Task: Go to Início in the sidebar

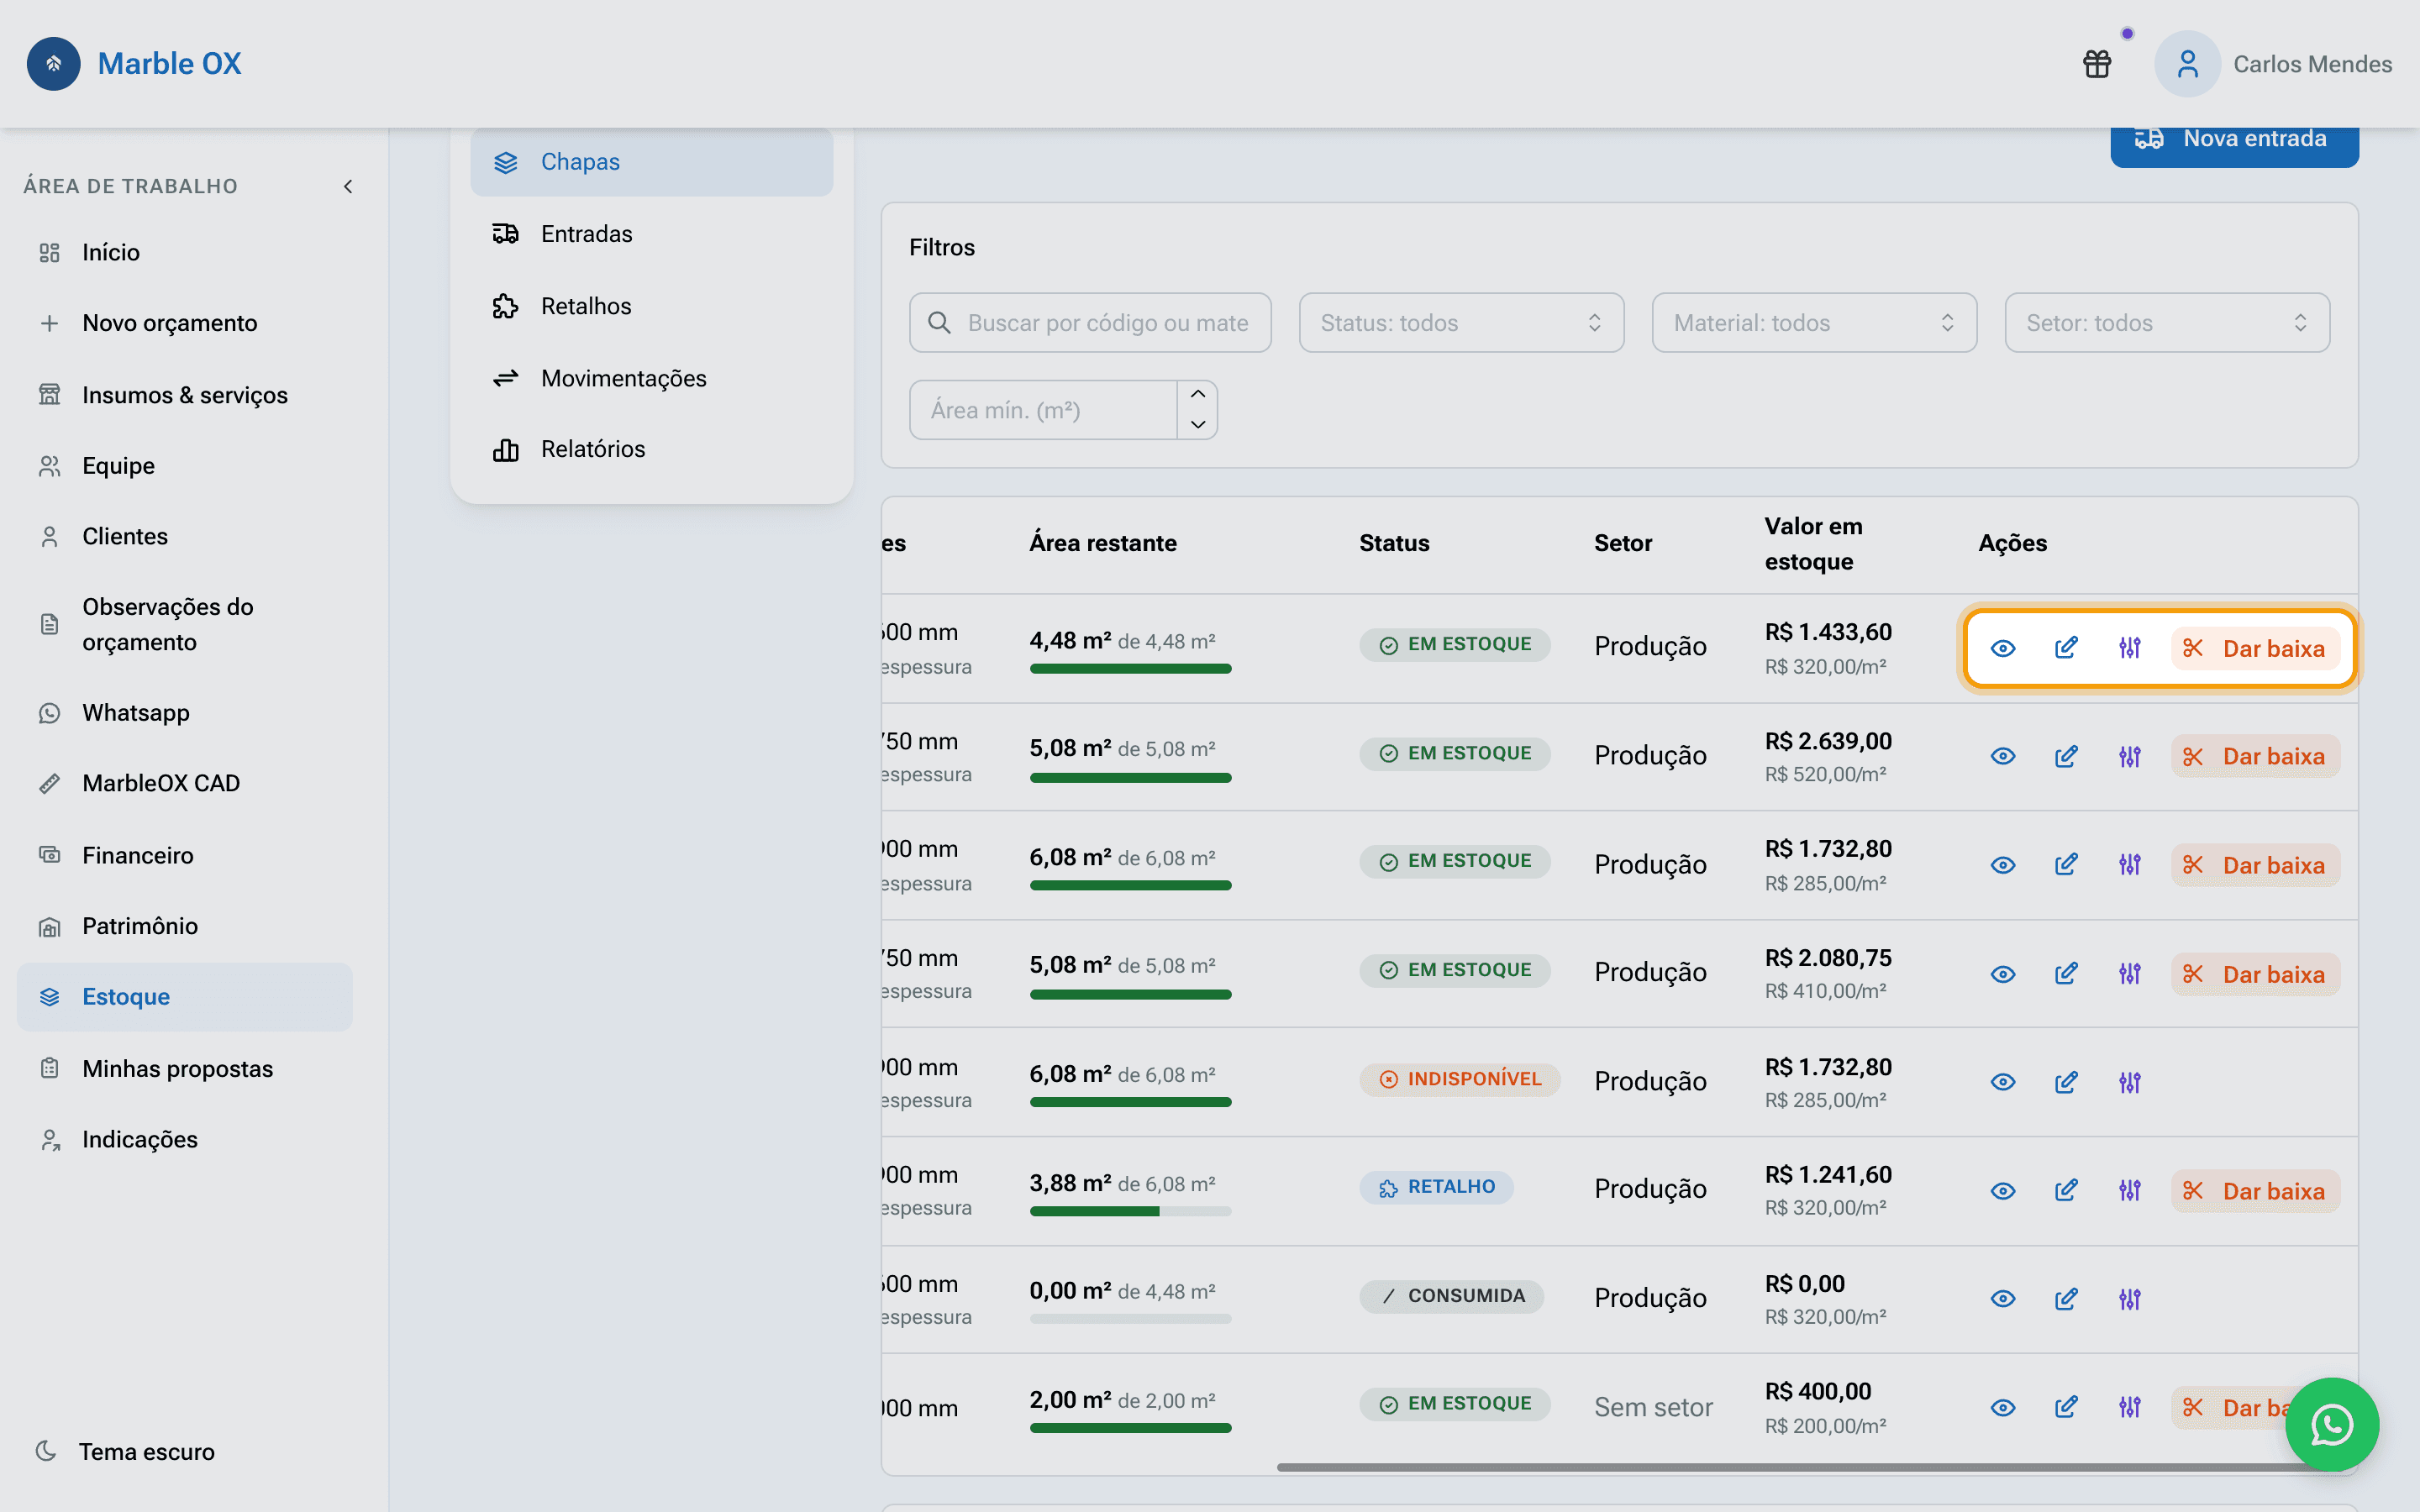Action: click(185, 252)
